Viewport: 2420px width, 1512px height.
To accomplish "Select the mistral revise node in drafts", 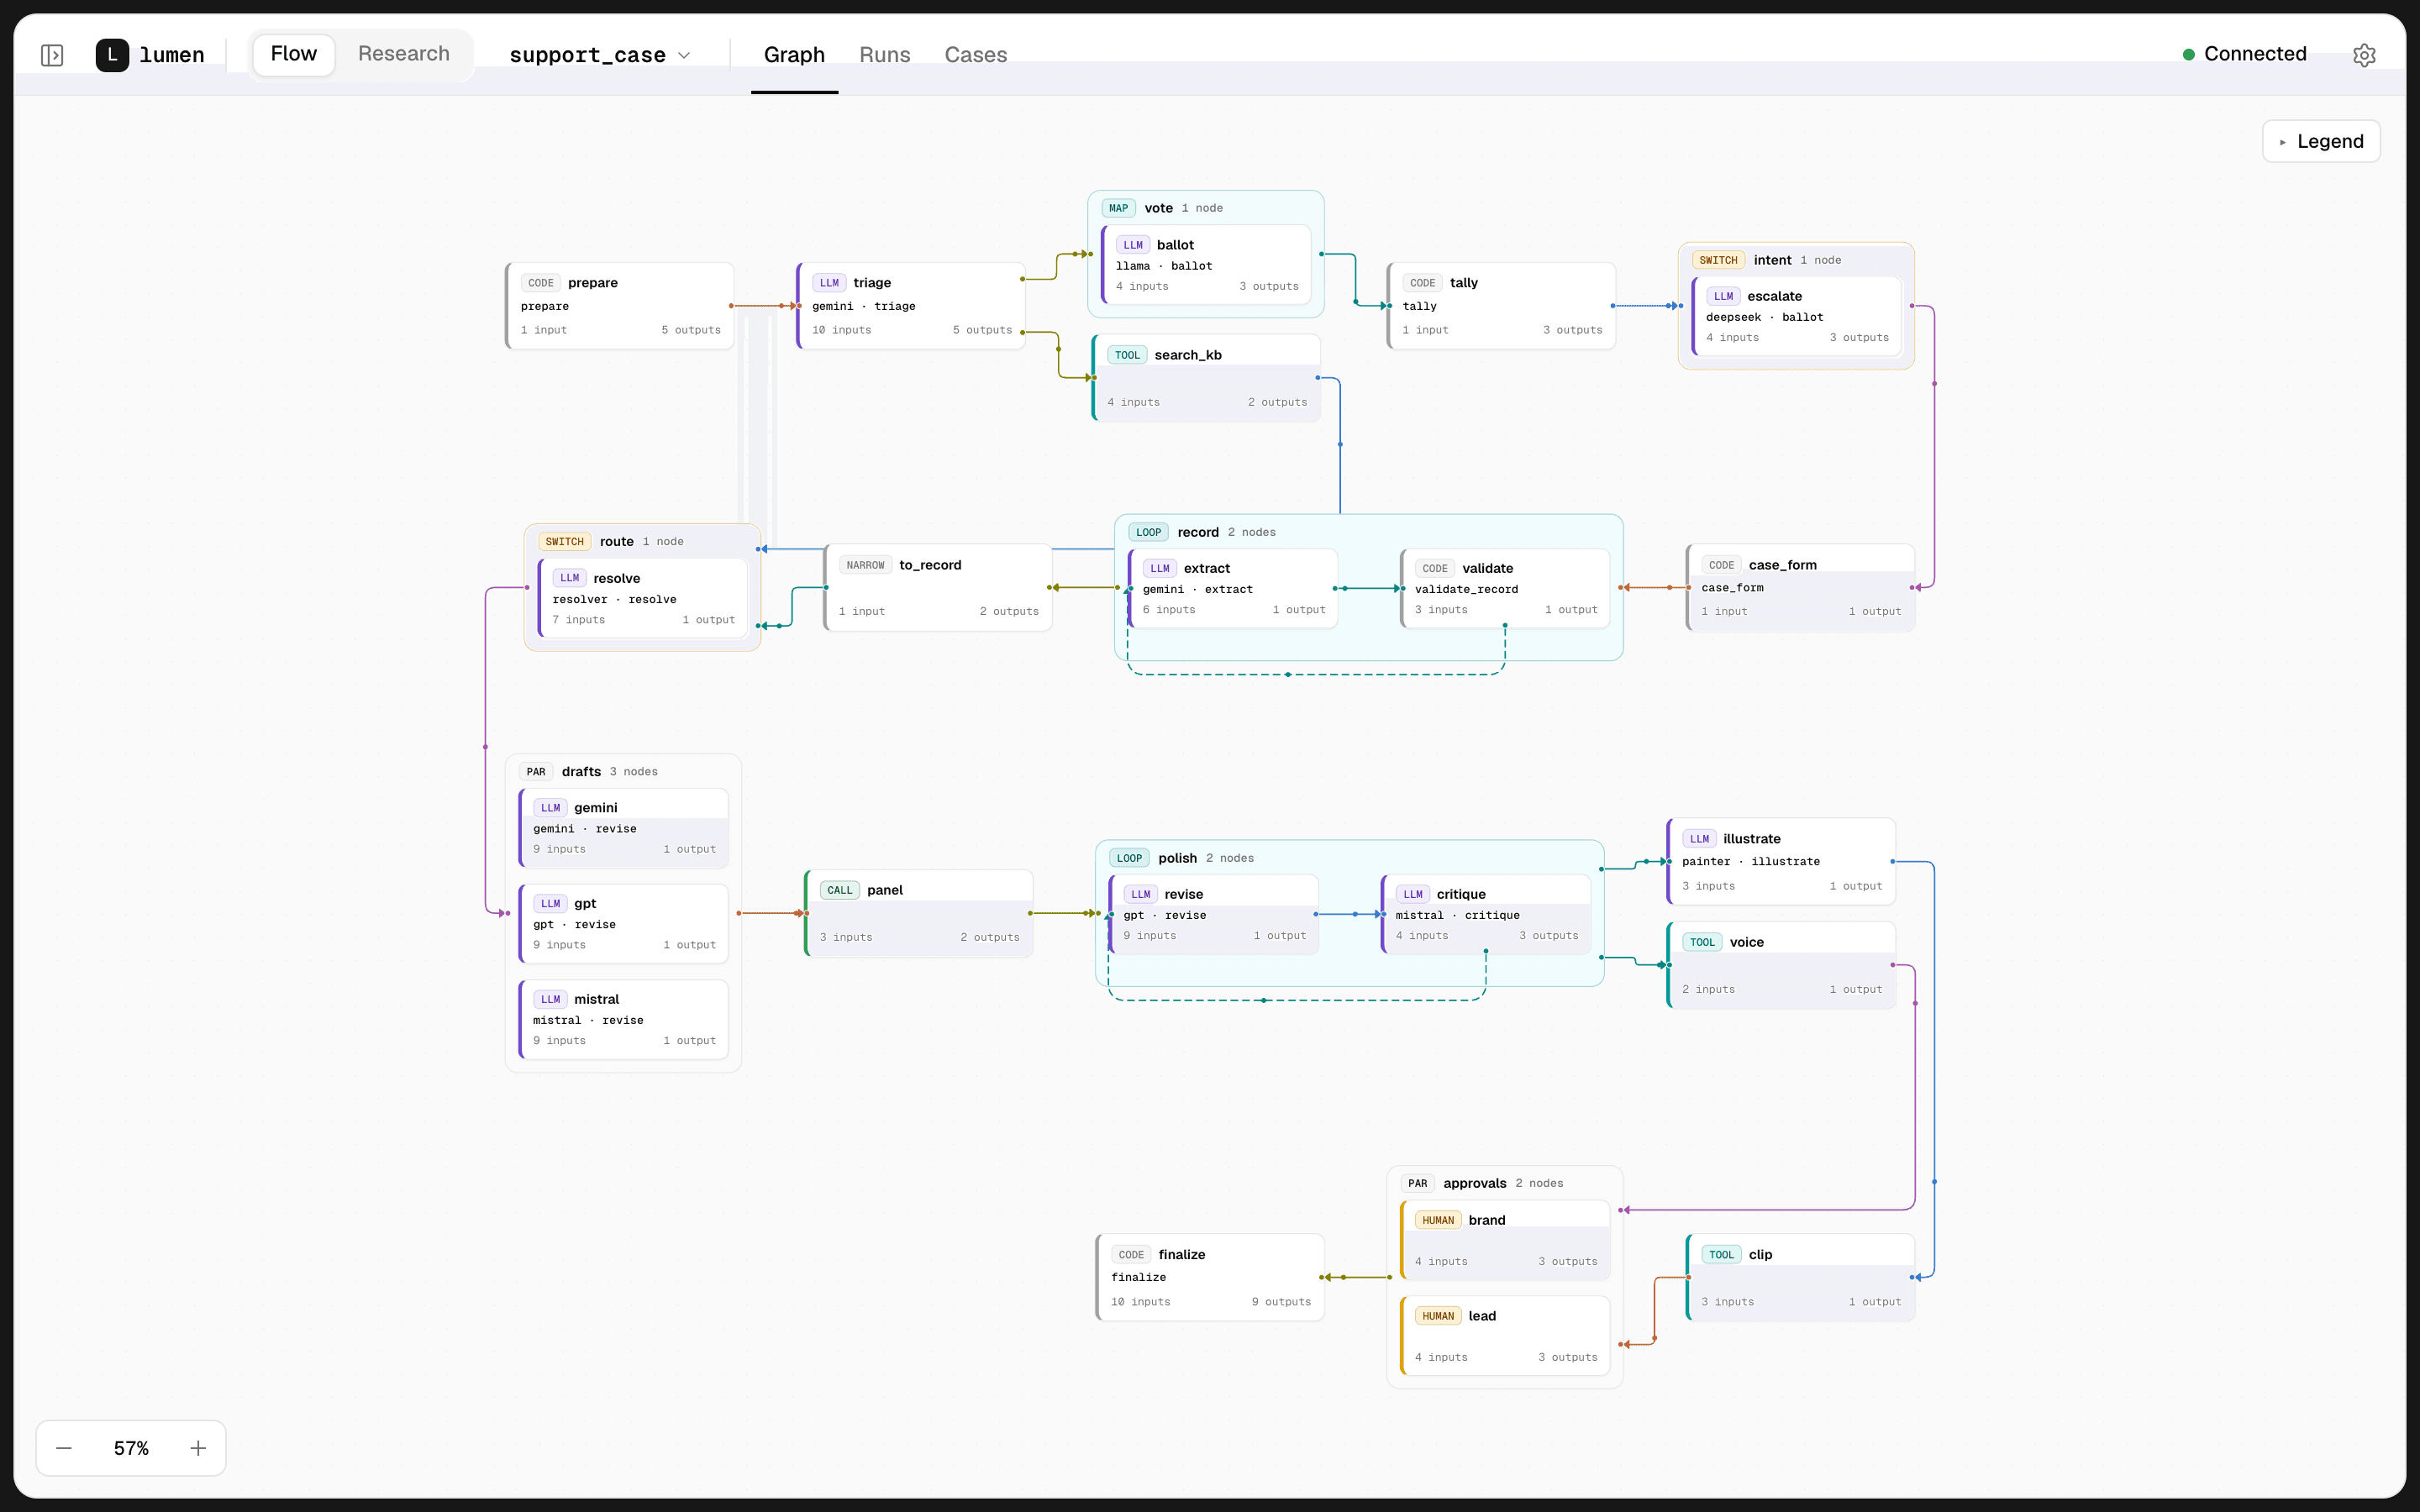I will click(624, 1020).
